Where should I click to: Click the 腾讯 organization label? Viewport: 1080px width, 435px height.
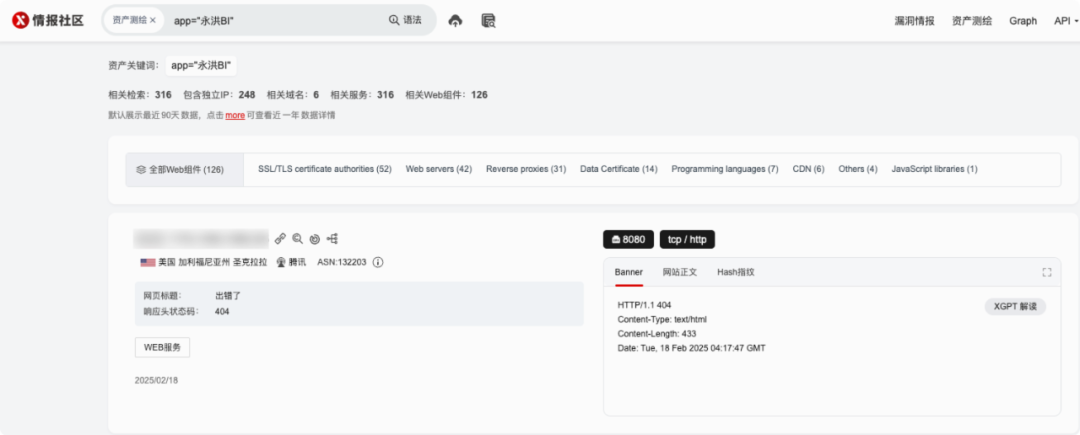pos(298,262)
